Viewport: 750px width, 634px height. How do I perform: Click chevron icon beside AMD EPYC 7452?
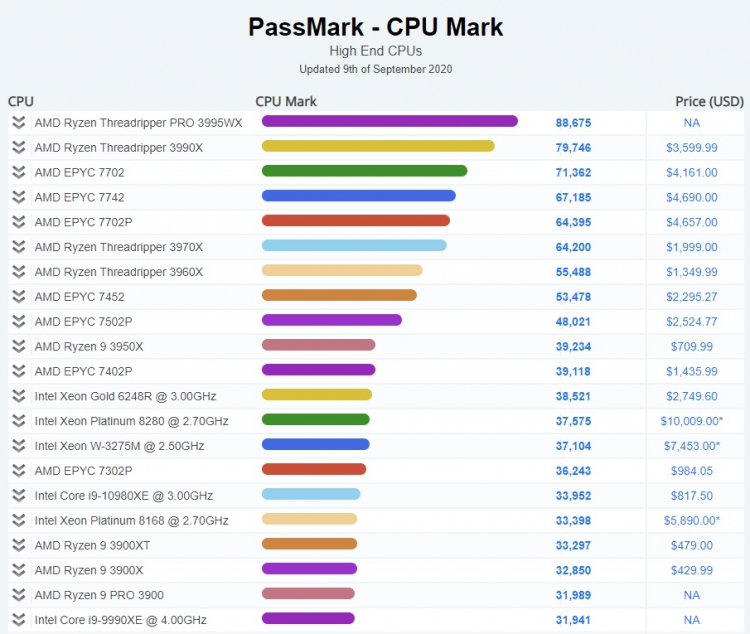[x=19, y=297]
